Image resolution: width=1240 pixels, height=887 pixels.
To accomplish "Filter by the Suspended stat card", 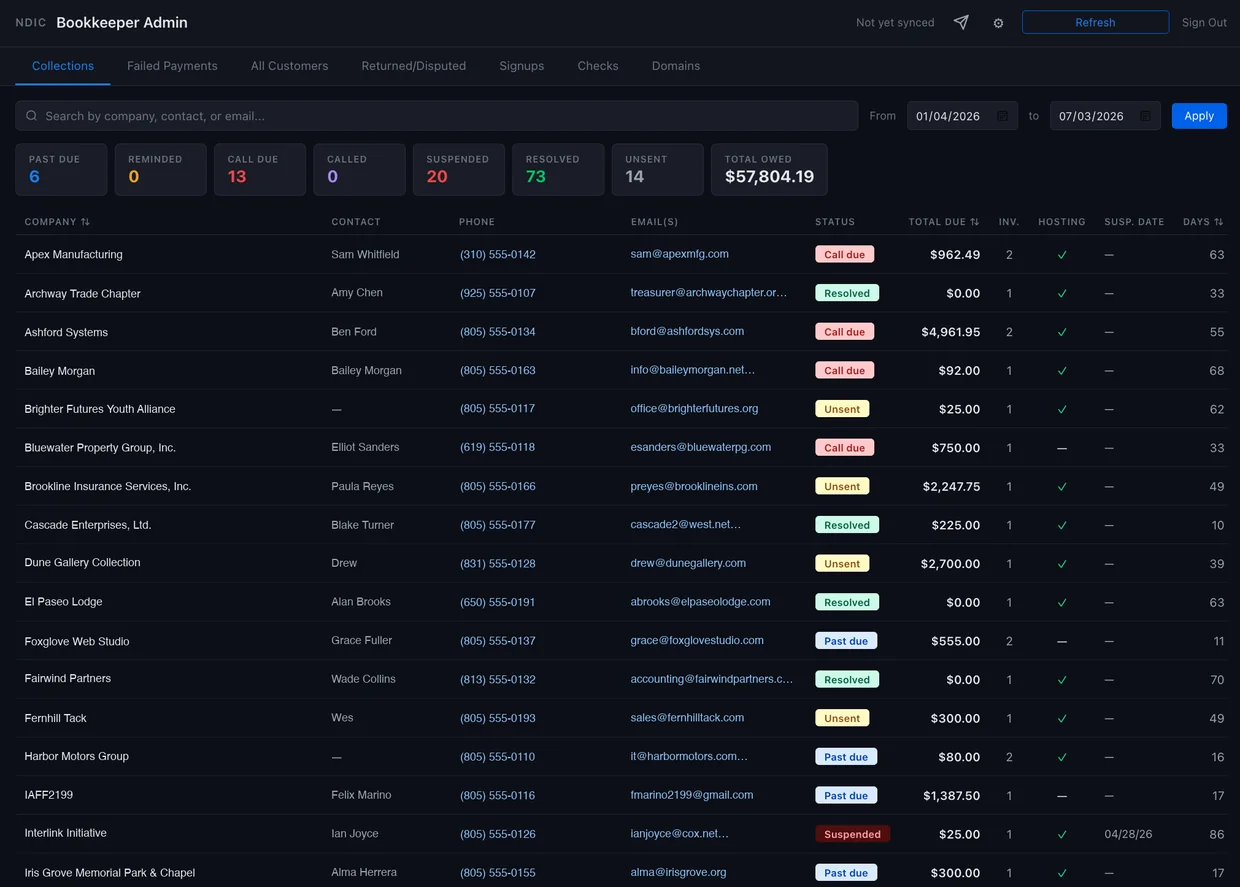I will pos(459,170).
